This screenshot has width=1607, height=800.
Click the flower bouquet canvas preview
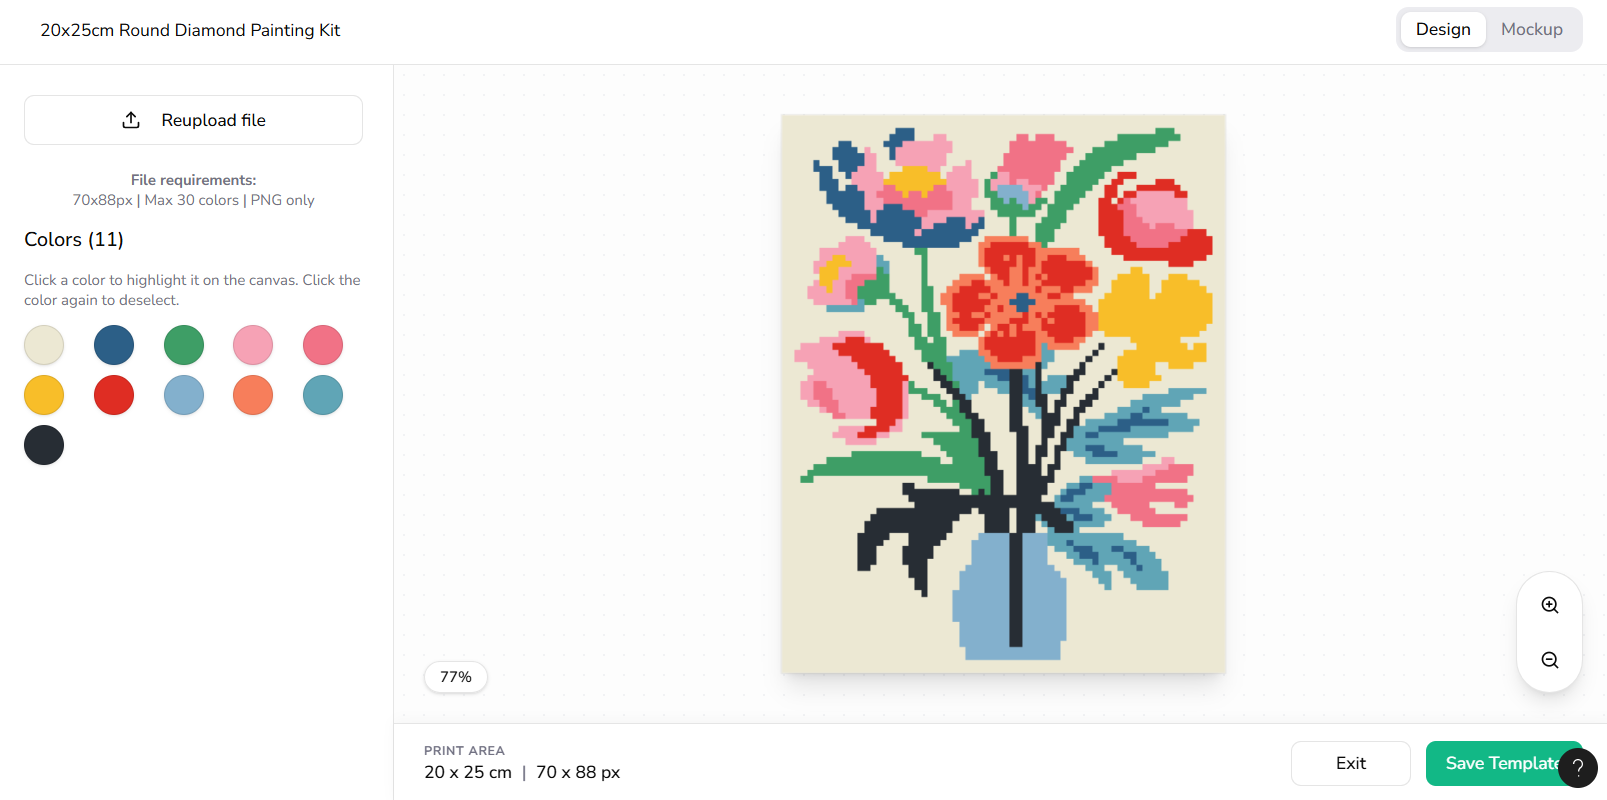pyautogui.click(x=1003, y=393)
